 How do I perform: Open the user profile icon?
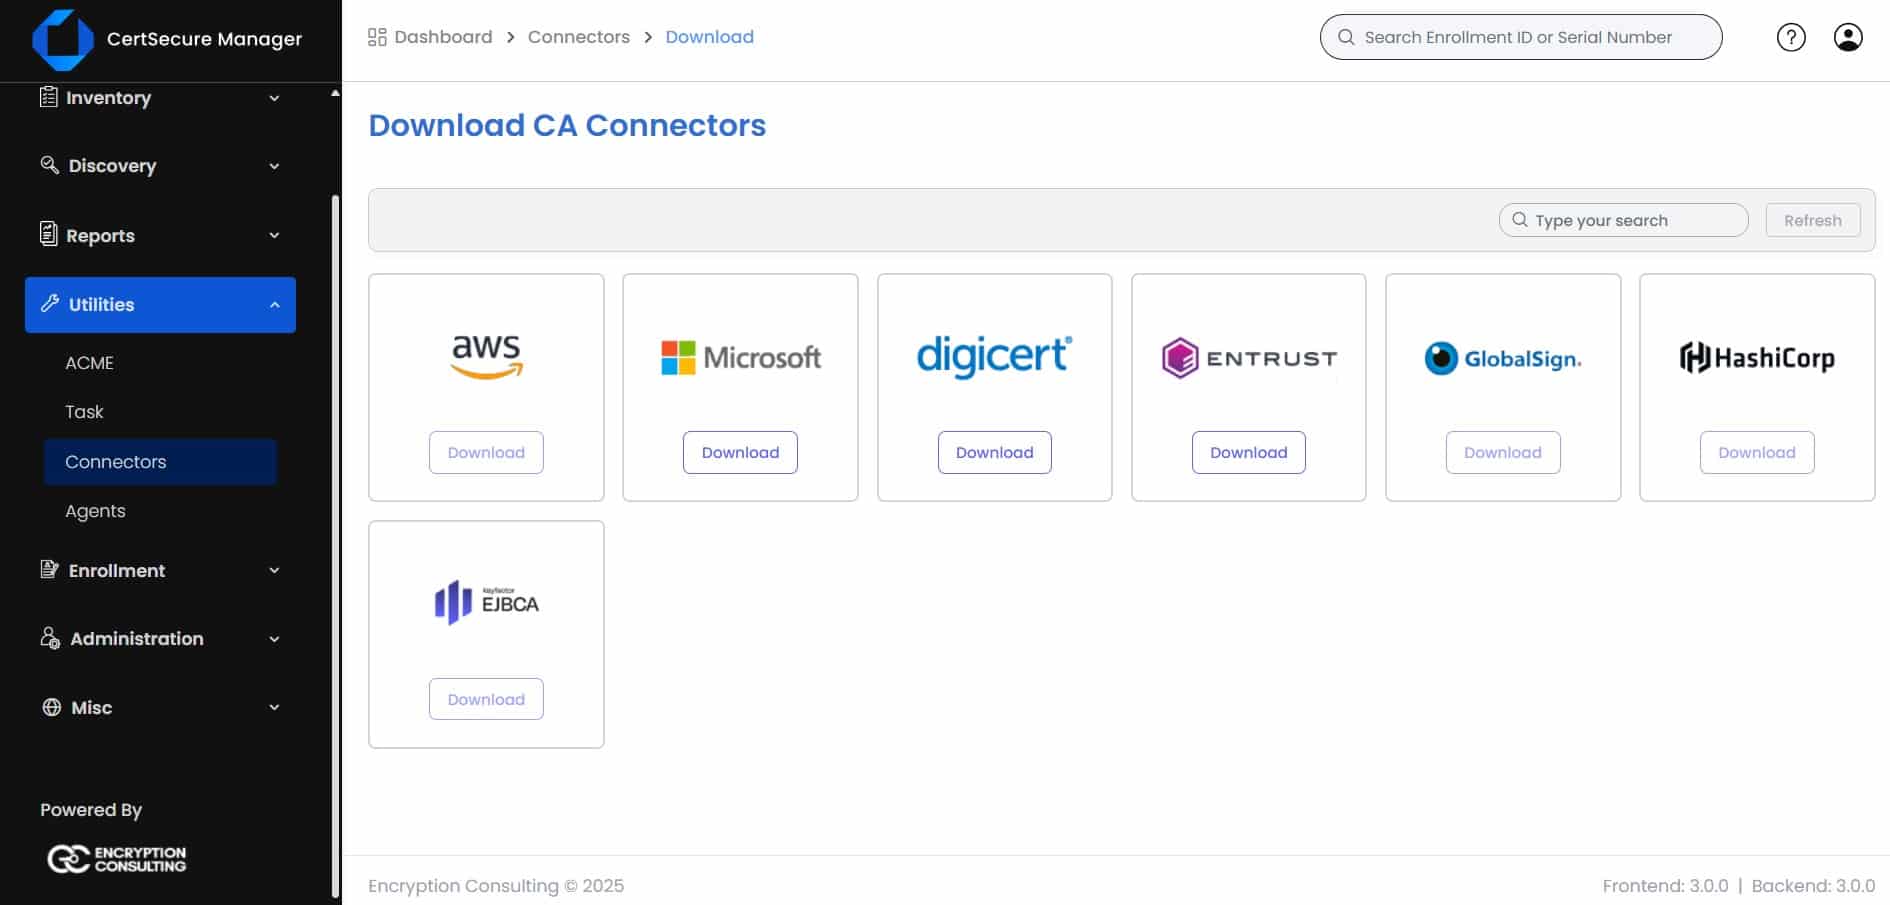click(x=1847, y=38)
